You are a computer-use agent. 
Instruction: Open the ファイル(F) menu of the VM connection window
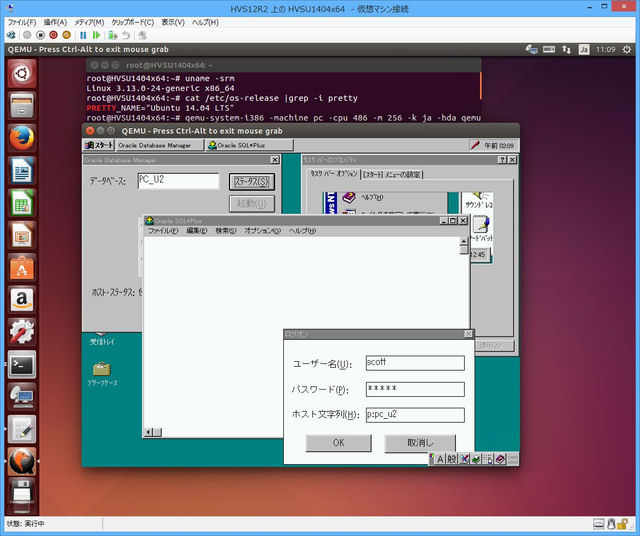(22, 22)
